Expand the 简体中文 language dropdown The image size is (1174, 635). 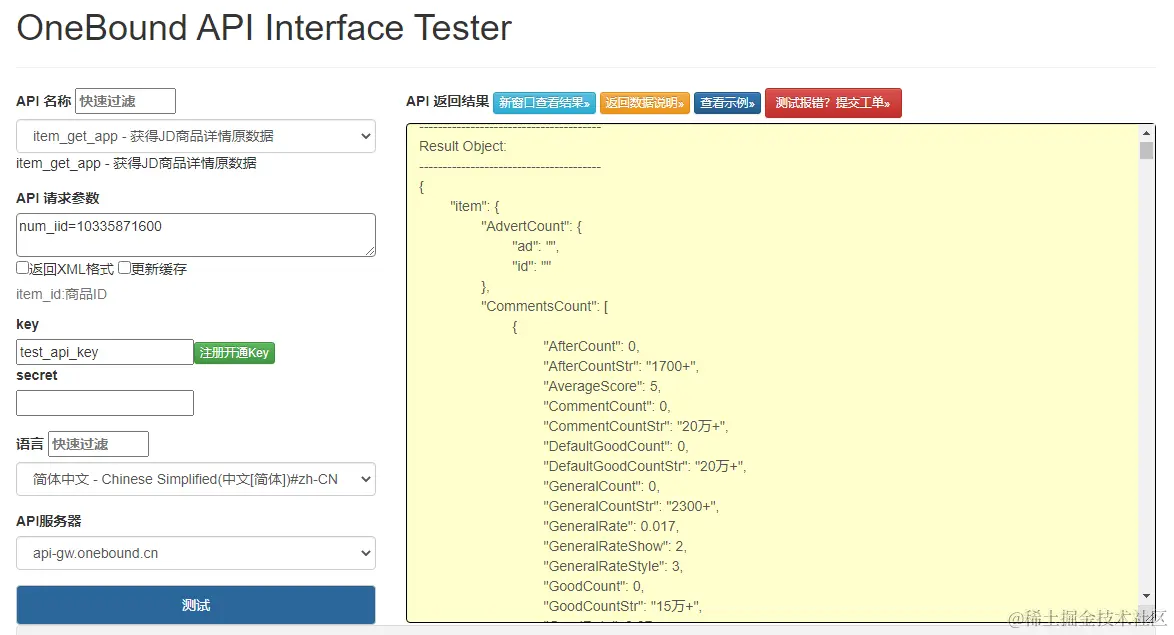[196, 479]
